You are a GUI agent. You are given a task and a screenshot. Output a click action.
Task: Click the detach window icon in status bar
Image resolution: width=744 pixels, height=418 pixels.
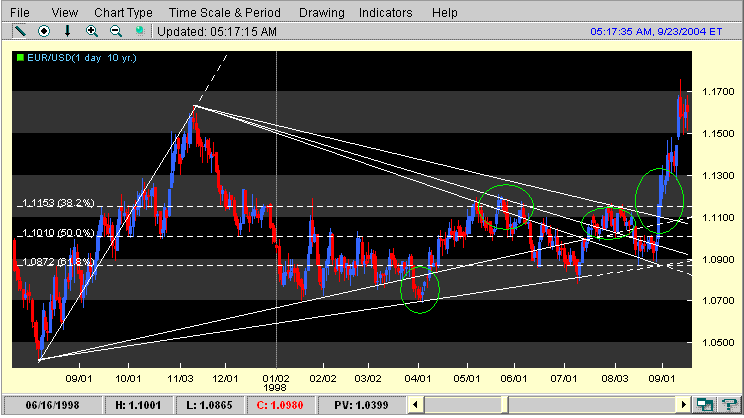tap(705, 405)
